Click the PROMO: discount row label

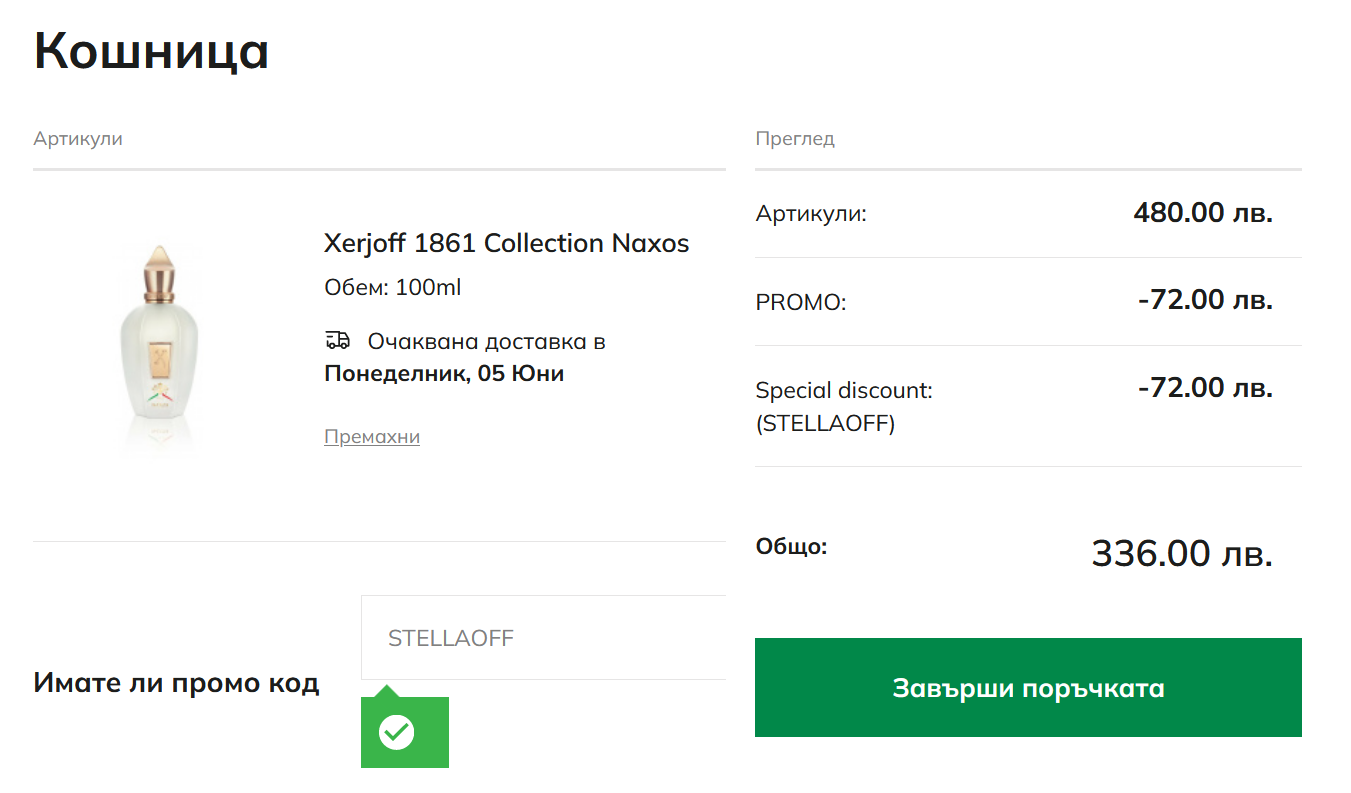(800, 302)
